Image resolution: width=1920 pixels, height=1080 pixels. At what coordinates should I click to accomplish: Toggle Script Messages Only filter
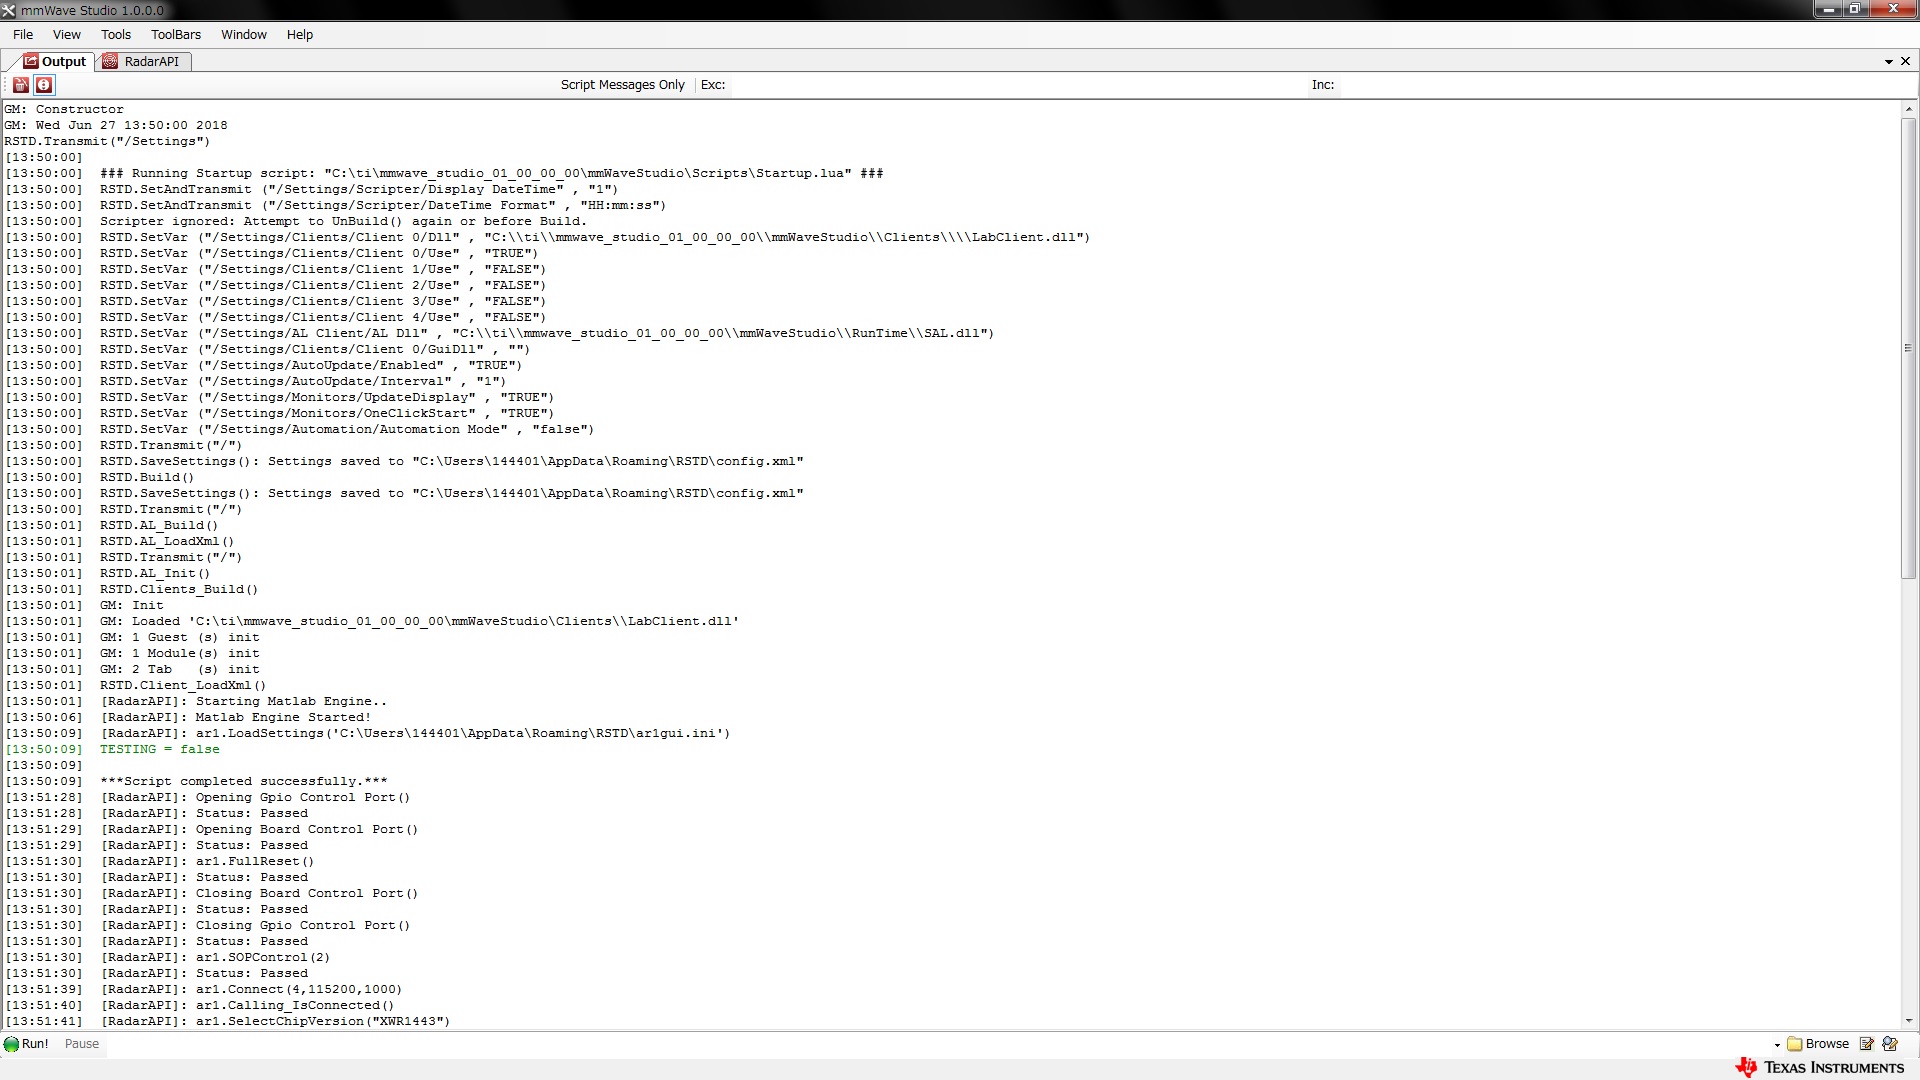click(622, 85)
